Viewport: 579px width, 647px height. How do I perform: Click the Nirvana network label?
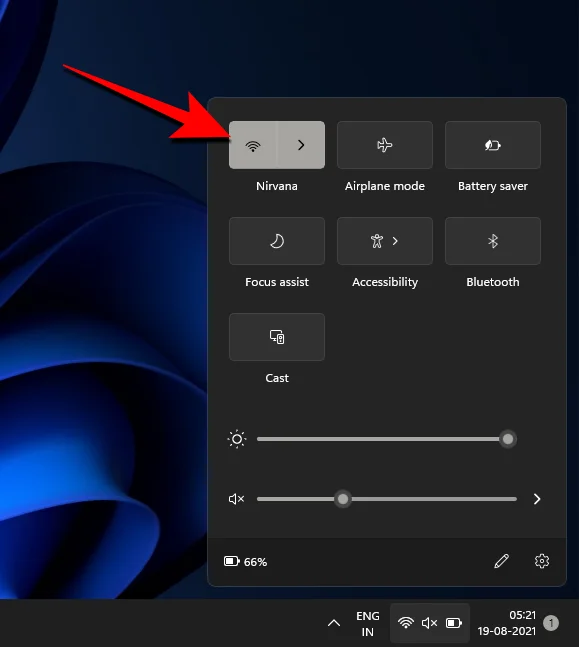click(277, 186)
